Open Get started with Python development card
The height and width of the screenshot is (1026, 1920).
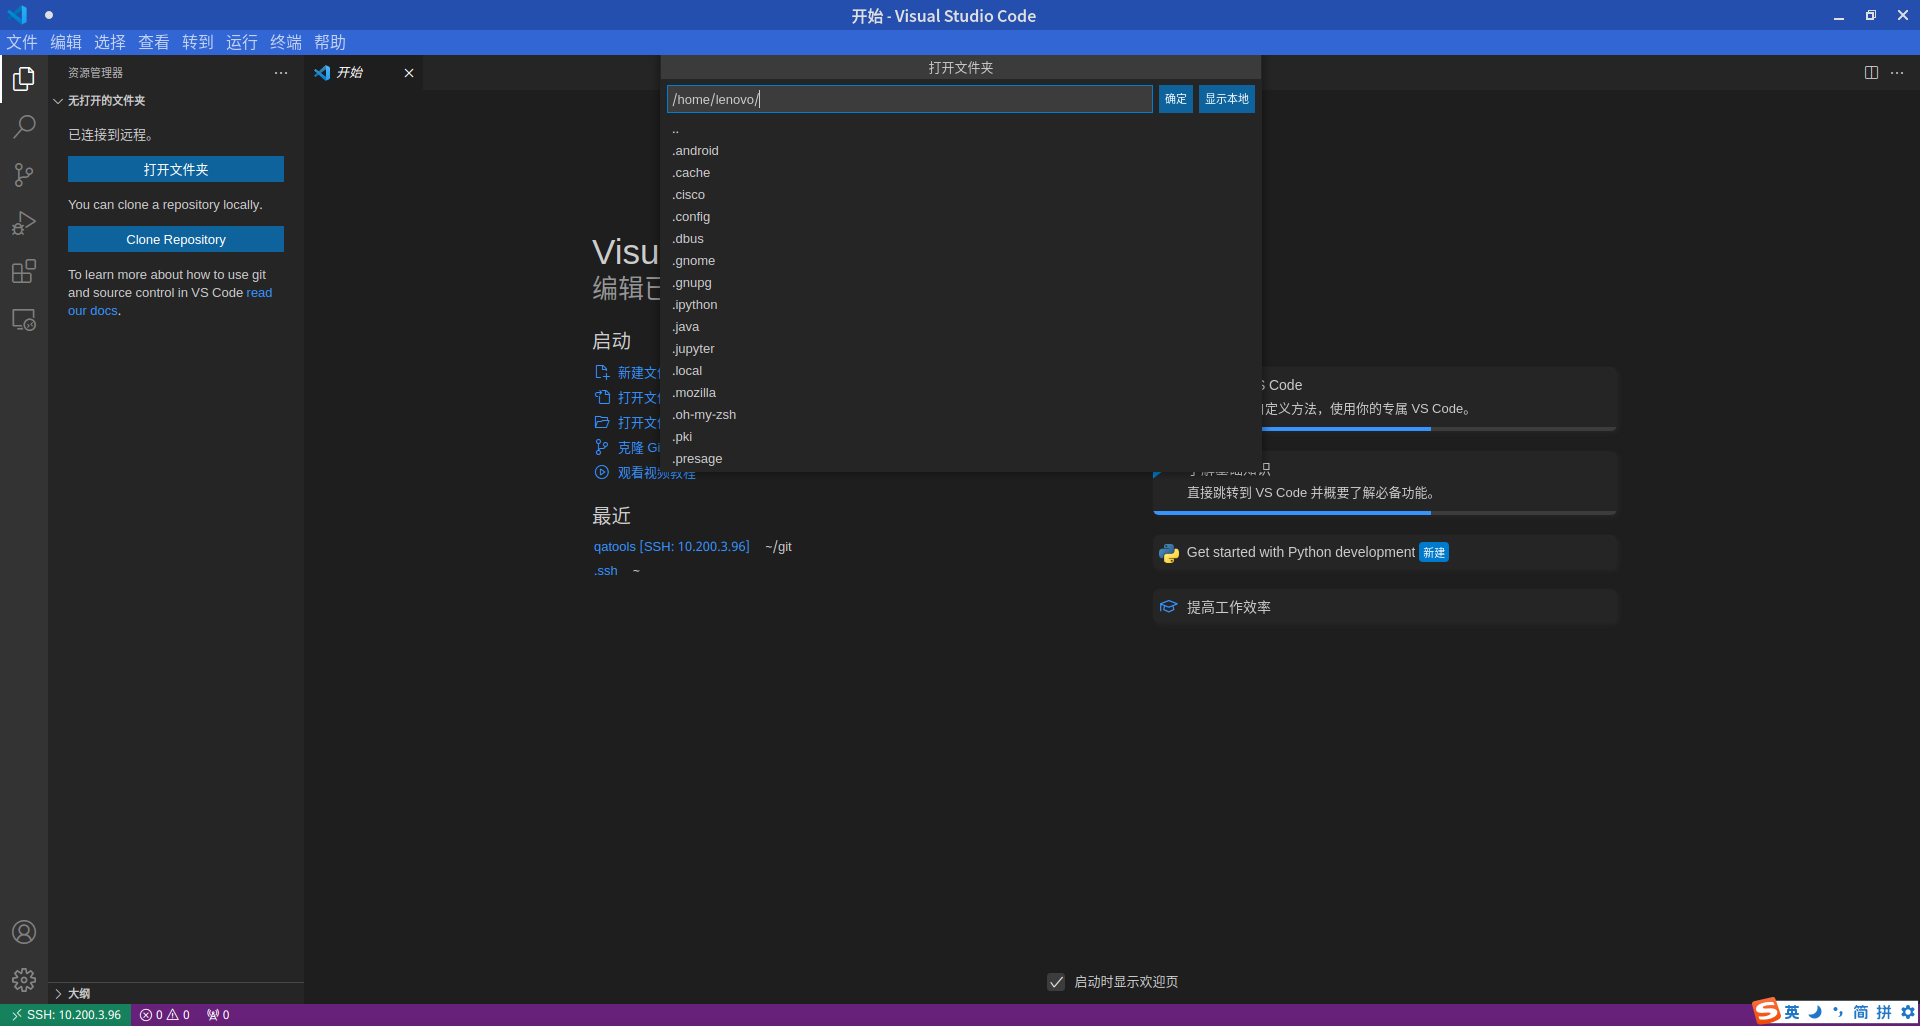[1385, 553]
